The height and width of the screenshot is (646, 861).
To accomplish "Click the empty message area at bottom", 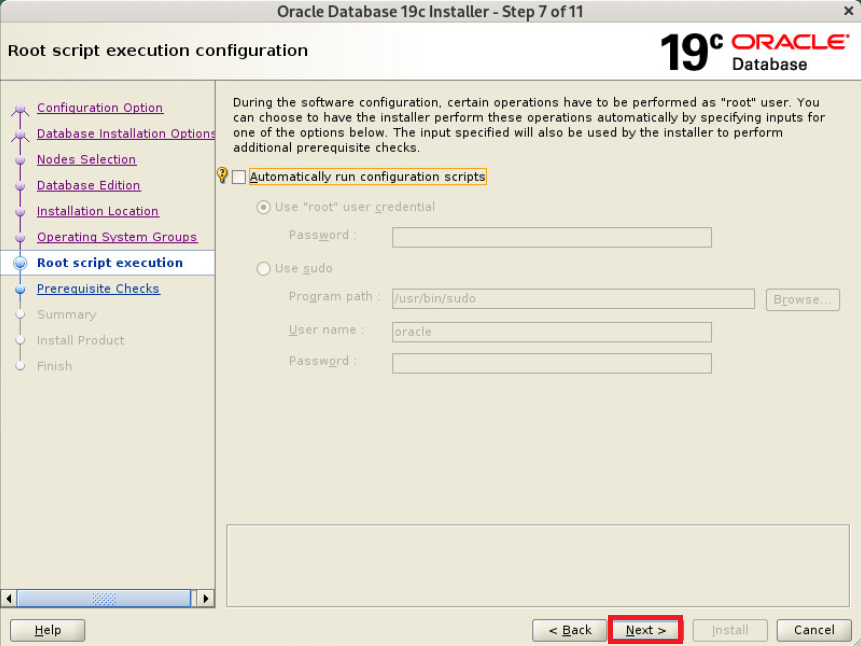I will [538, 566].
